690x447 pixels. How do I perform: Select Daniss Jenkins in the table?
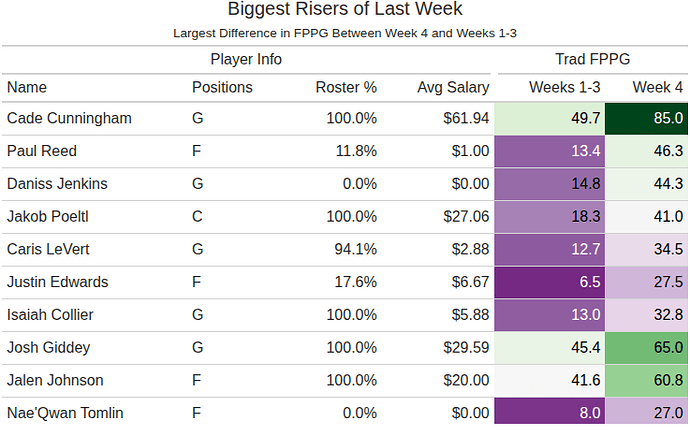pyautogui.click(x=55, y=184)
